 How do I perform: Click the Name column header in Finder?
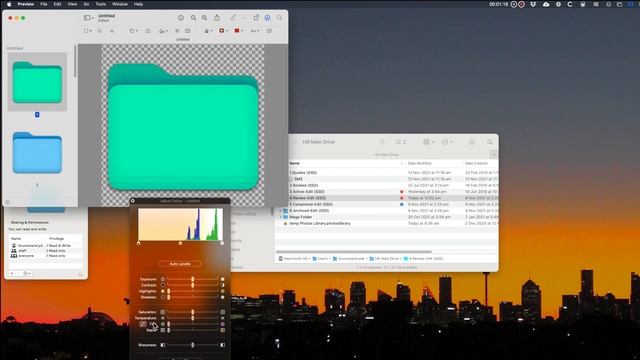(295, 163)
